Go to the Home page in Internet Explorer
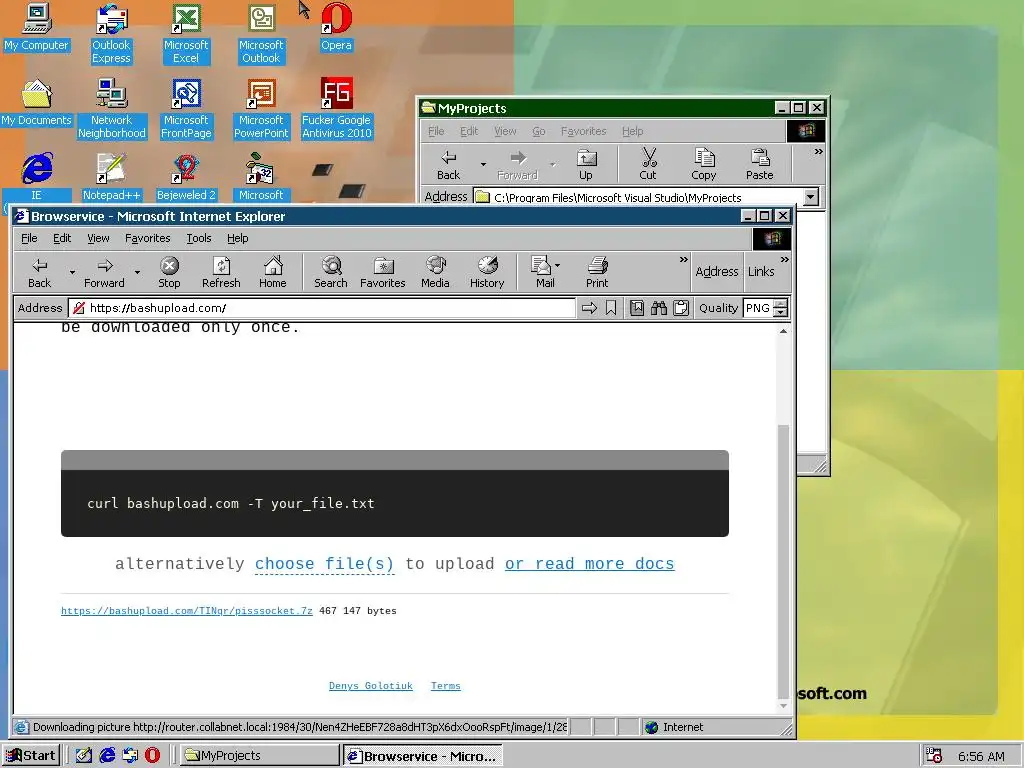The image size is (1024, 768). [x=272, y=272]
